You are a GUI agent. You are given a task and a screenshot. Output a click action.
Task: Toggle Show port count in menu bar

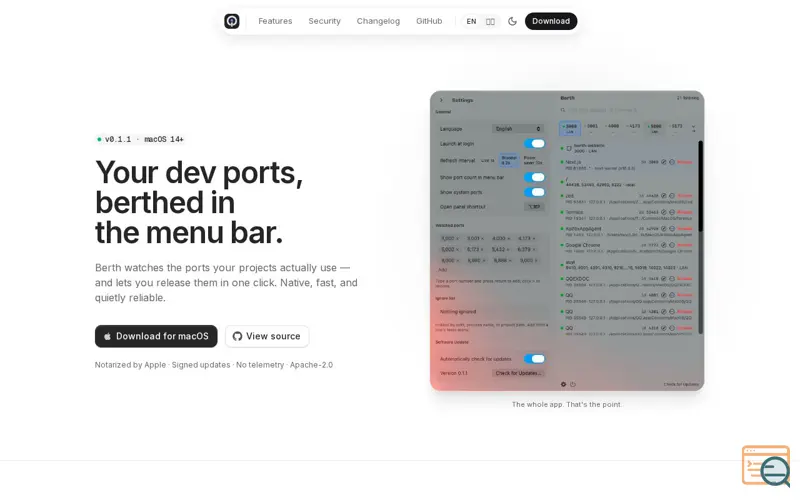(534, 177)
